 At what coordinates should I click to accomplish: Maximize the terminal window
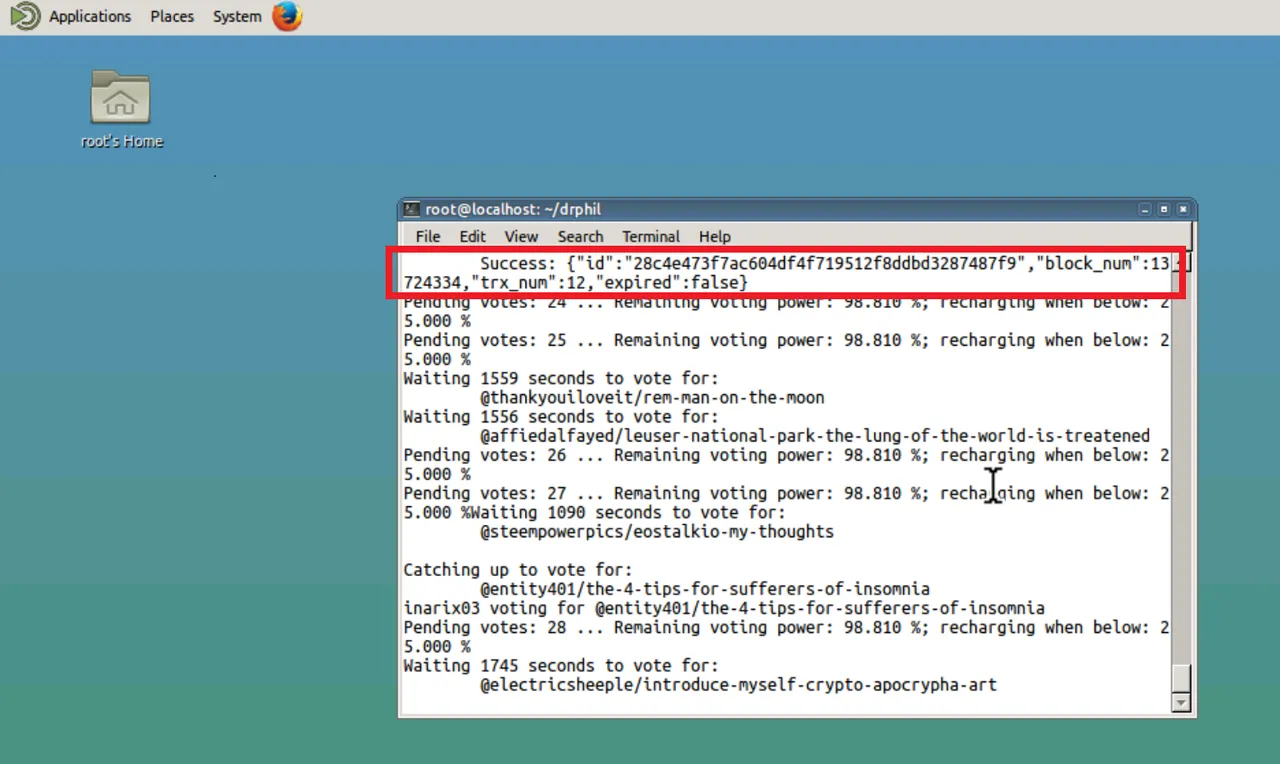coord(1164,210)
